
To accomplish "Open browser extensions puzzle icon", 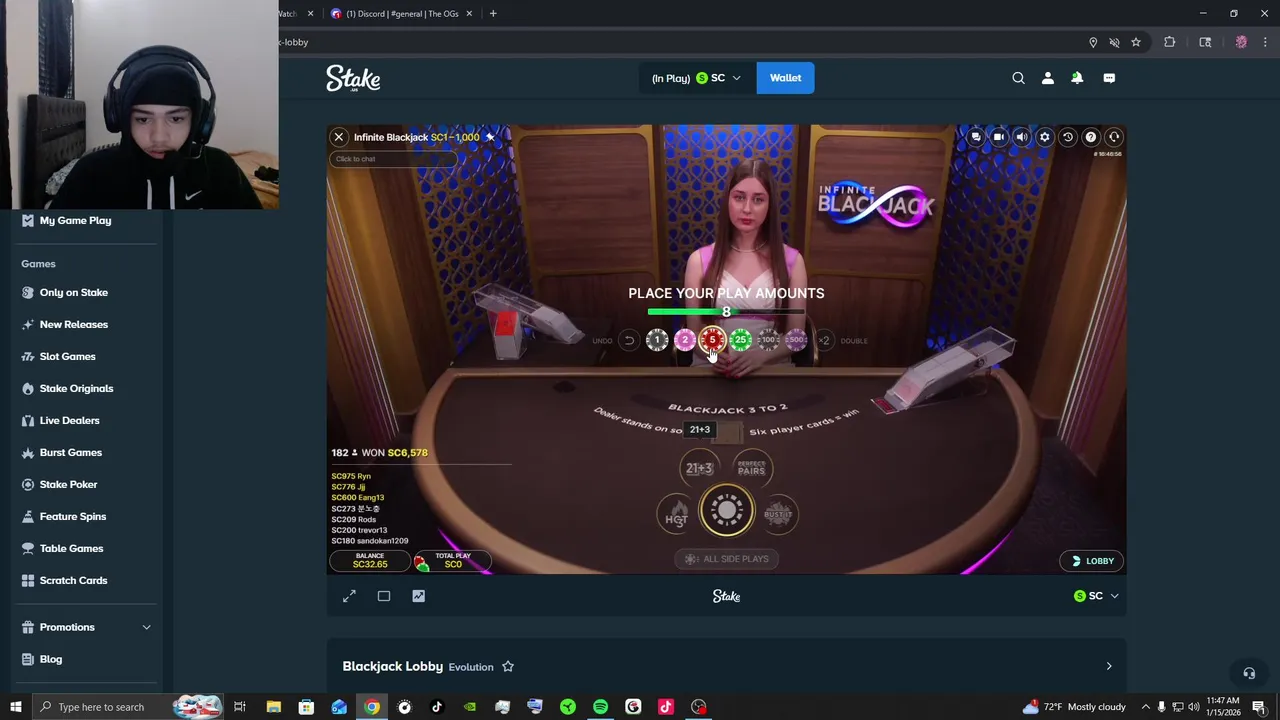I will click(1169, 42).
